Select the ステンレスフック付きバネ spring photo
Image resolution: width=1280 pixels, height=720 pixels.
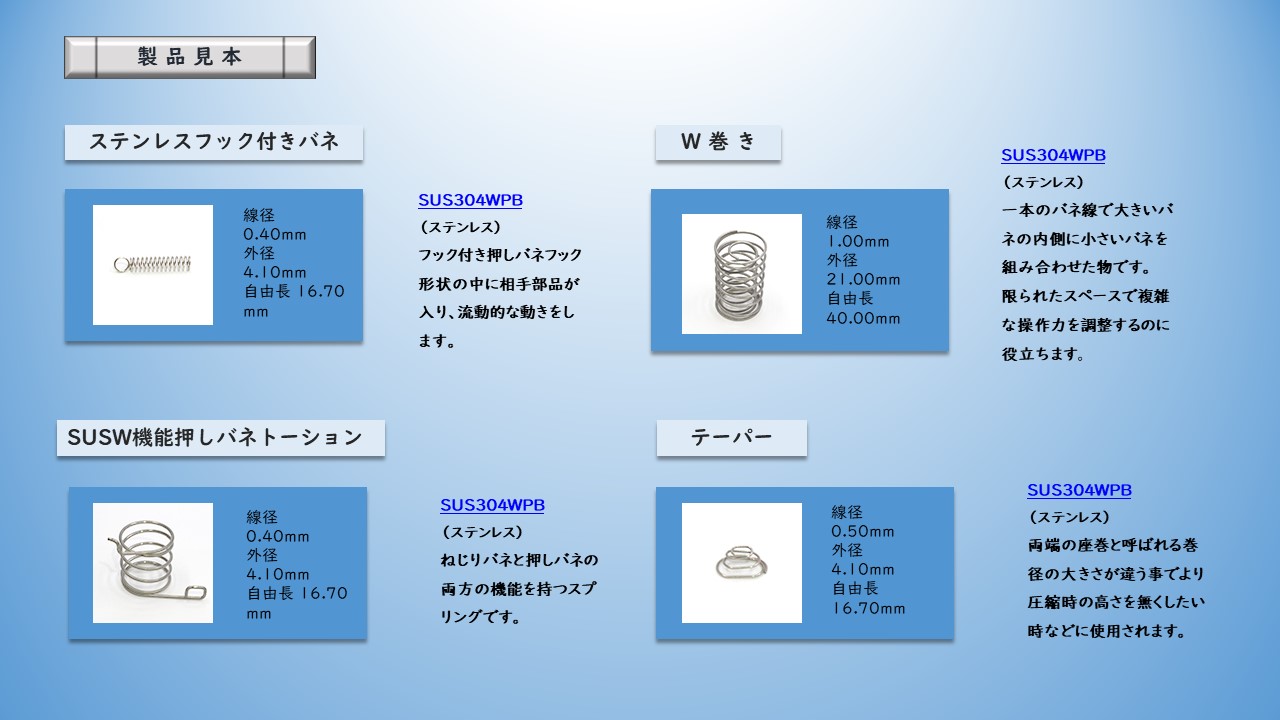[153, 265]
